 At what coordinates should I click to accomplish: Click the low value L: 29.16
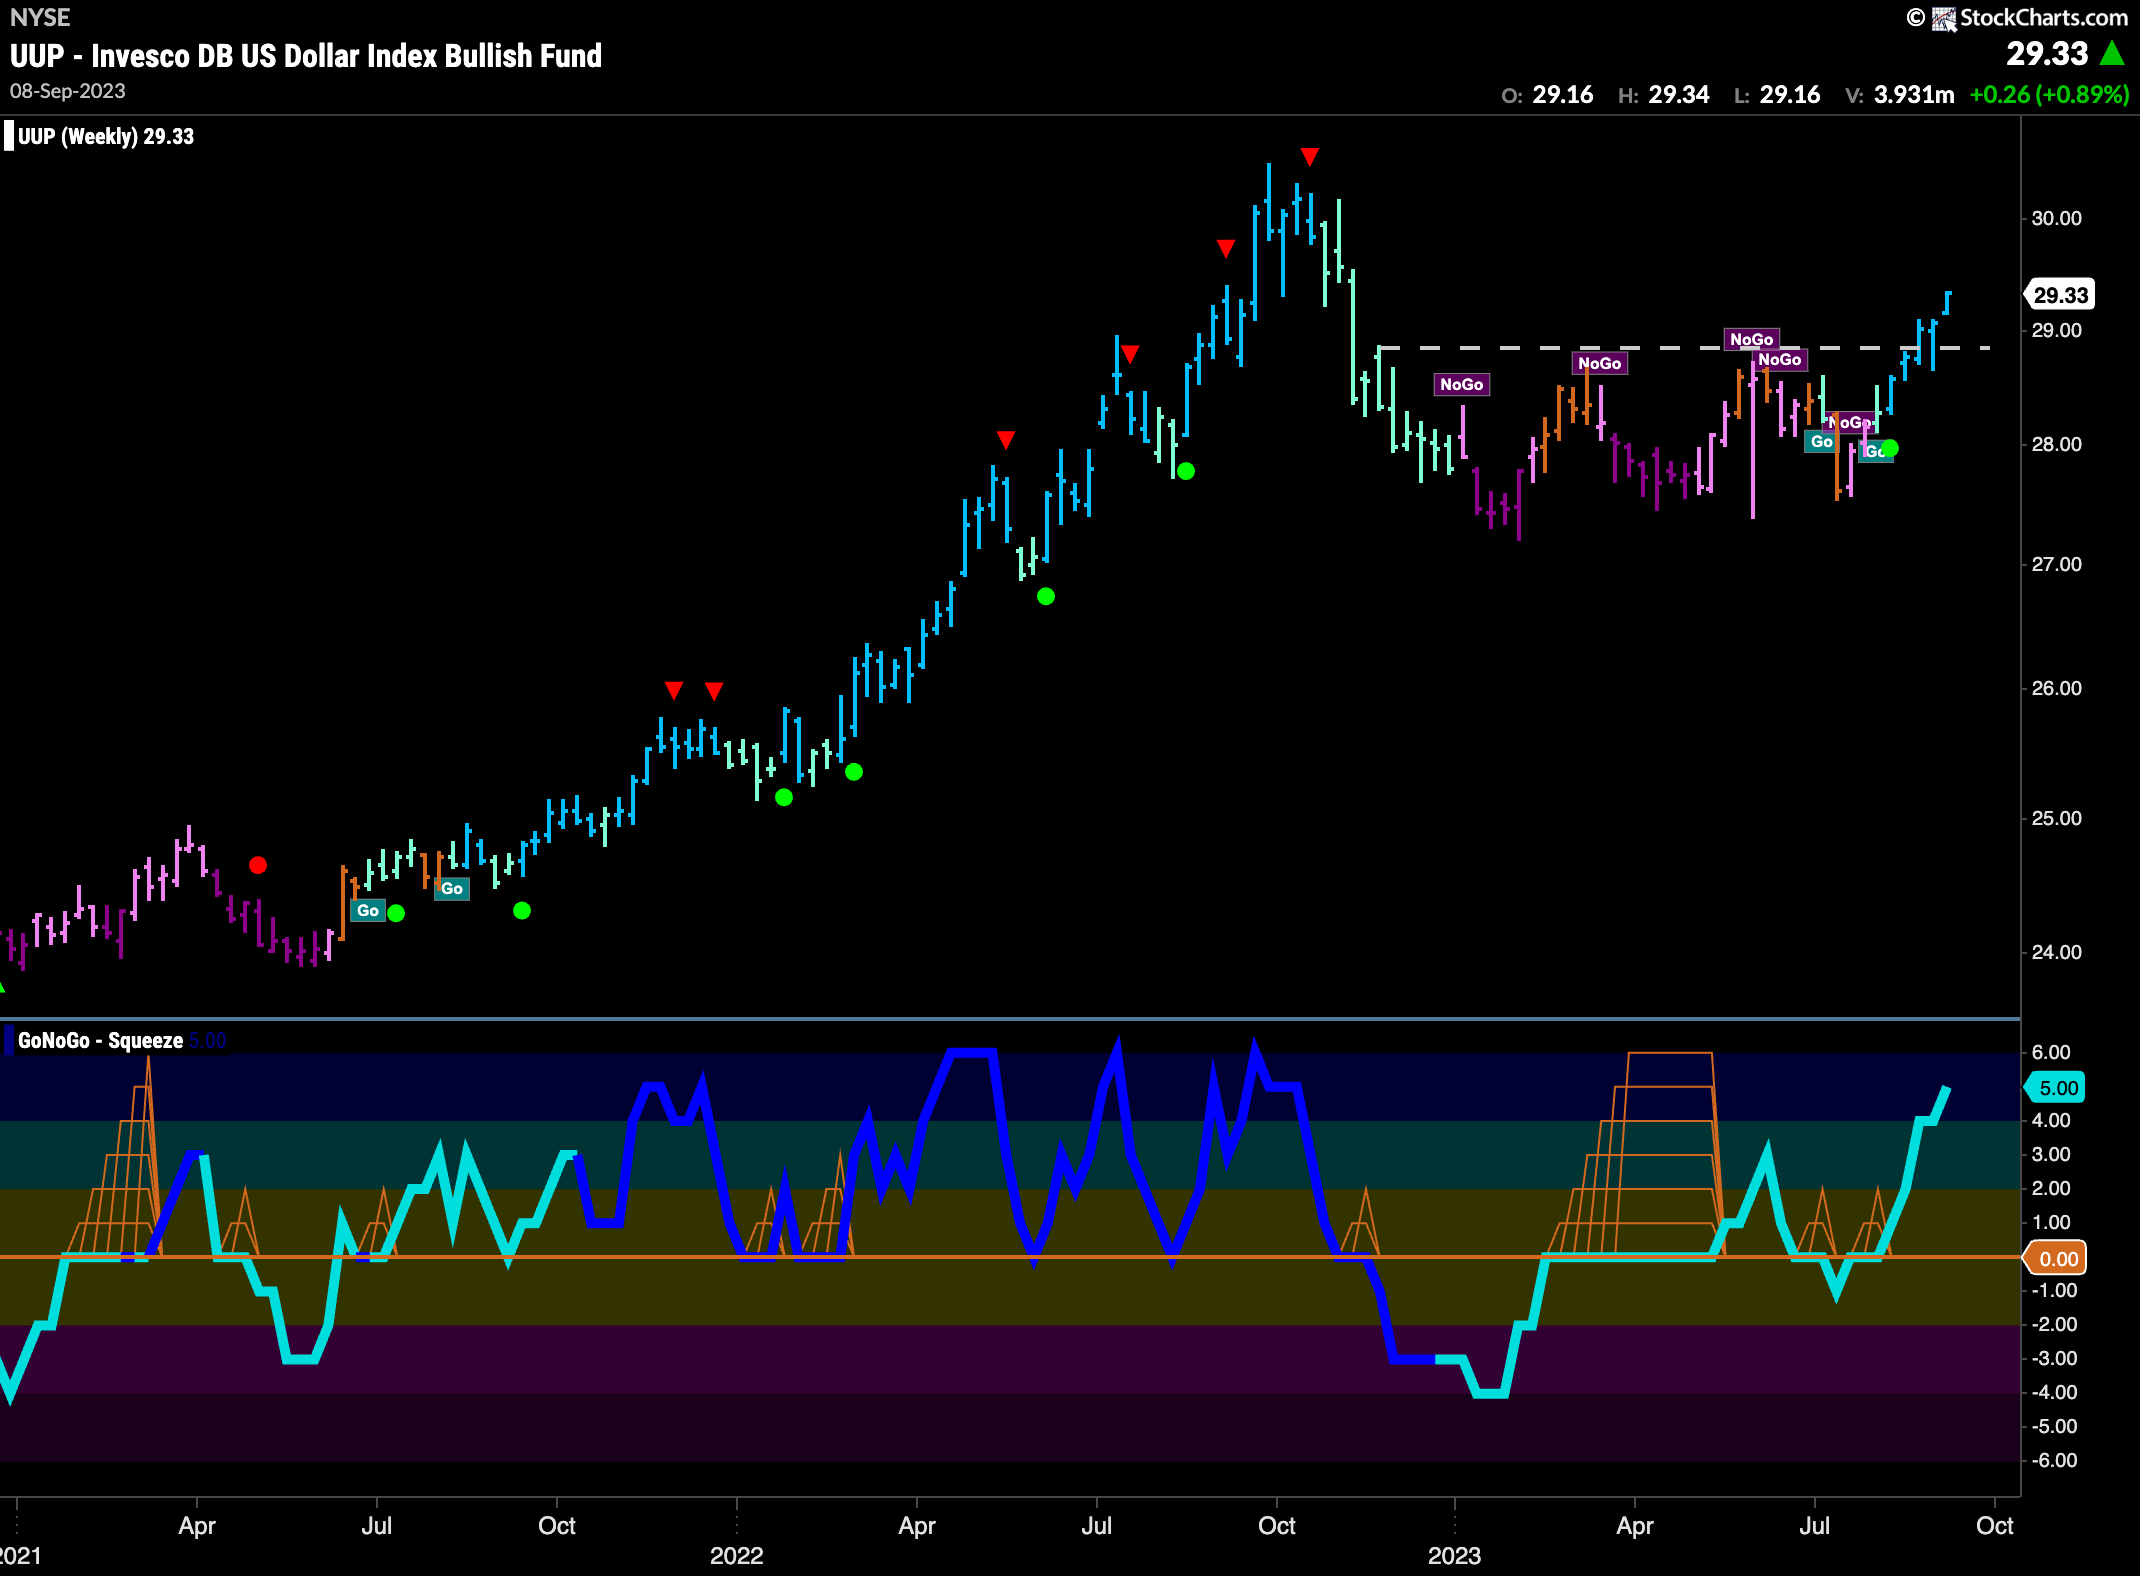pos(1777,95)
